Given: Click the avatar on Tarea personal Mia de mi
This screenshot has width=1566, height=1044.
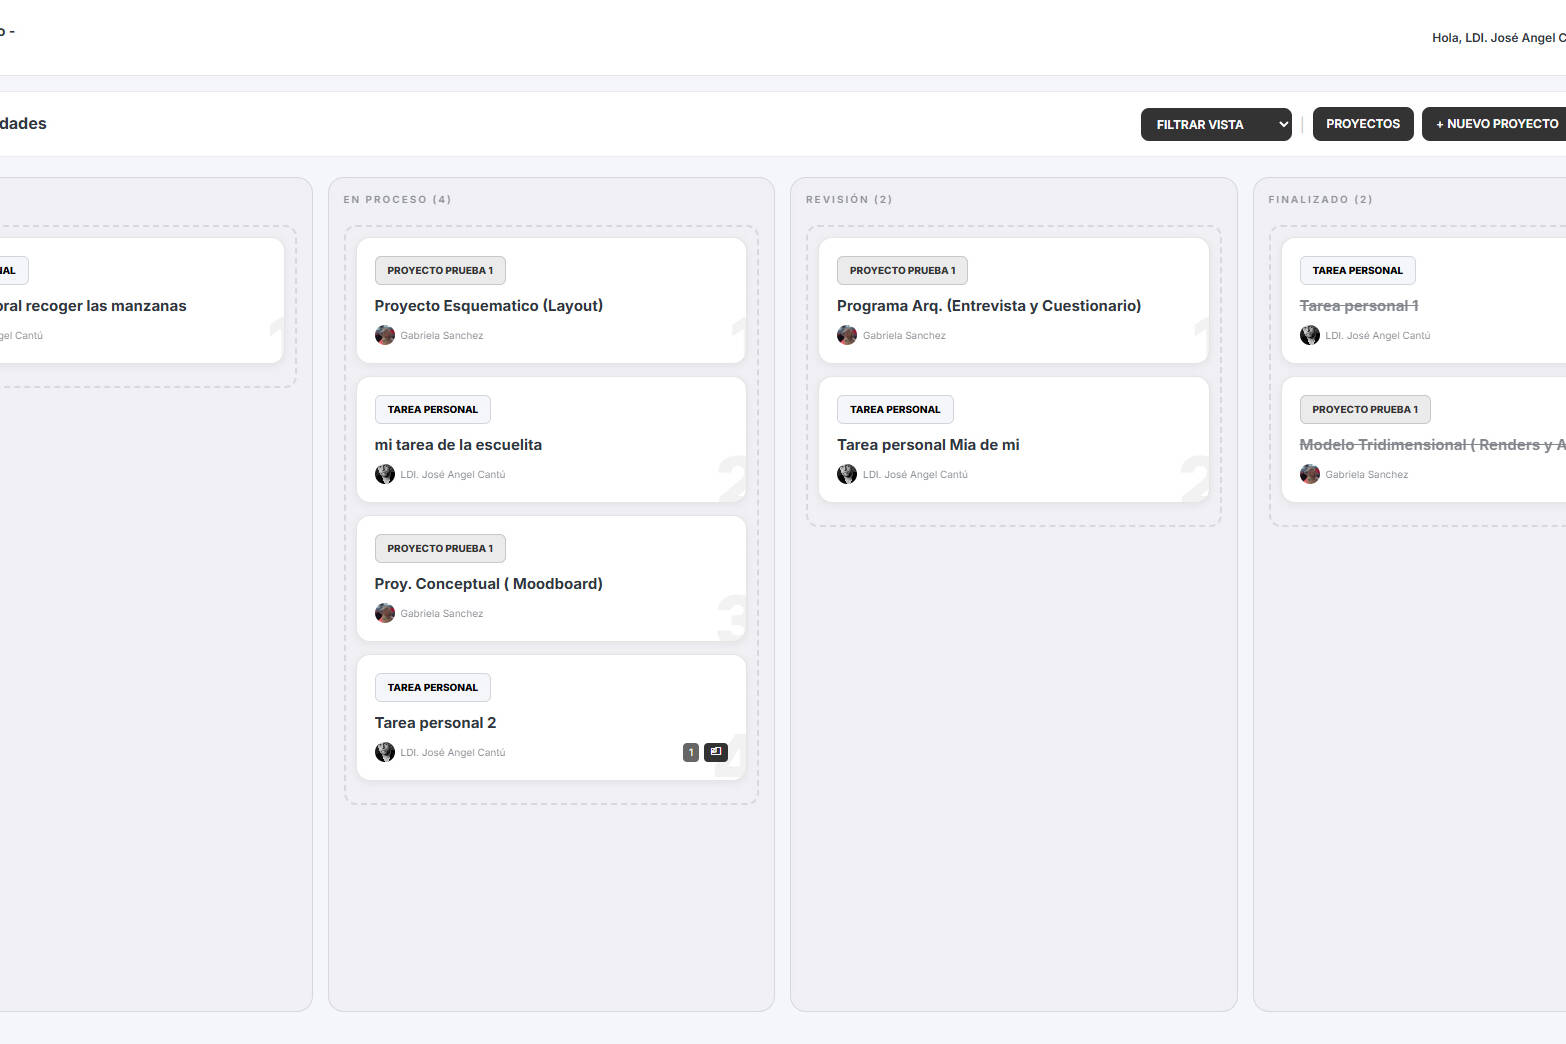Looking at the screenshot, I should coord(847,474).
